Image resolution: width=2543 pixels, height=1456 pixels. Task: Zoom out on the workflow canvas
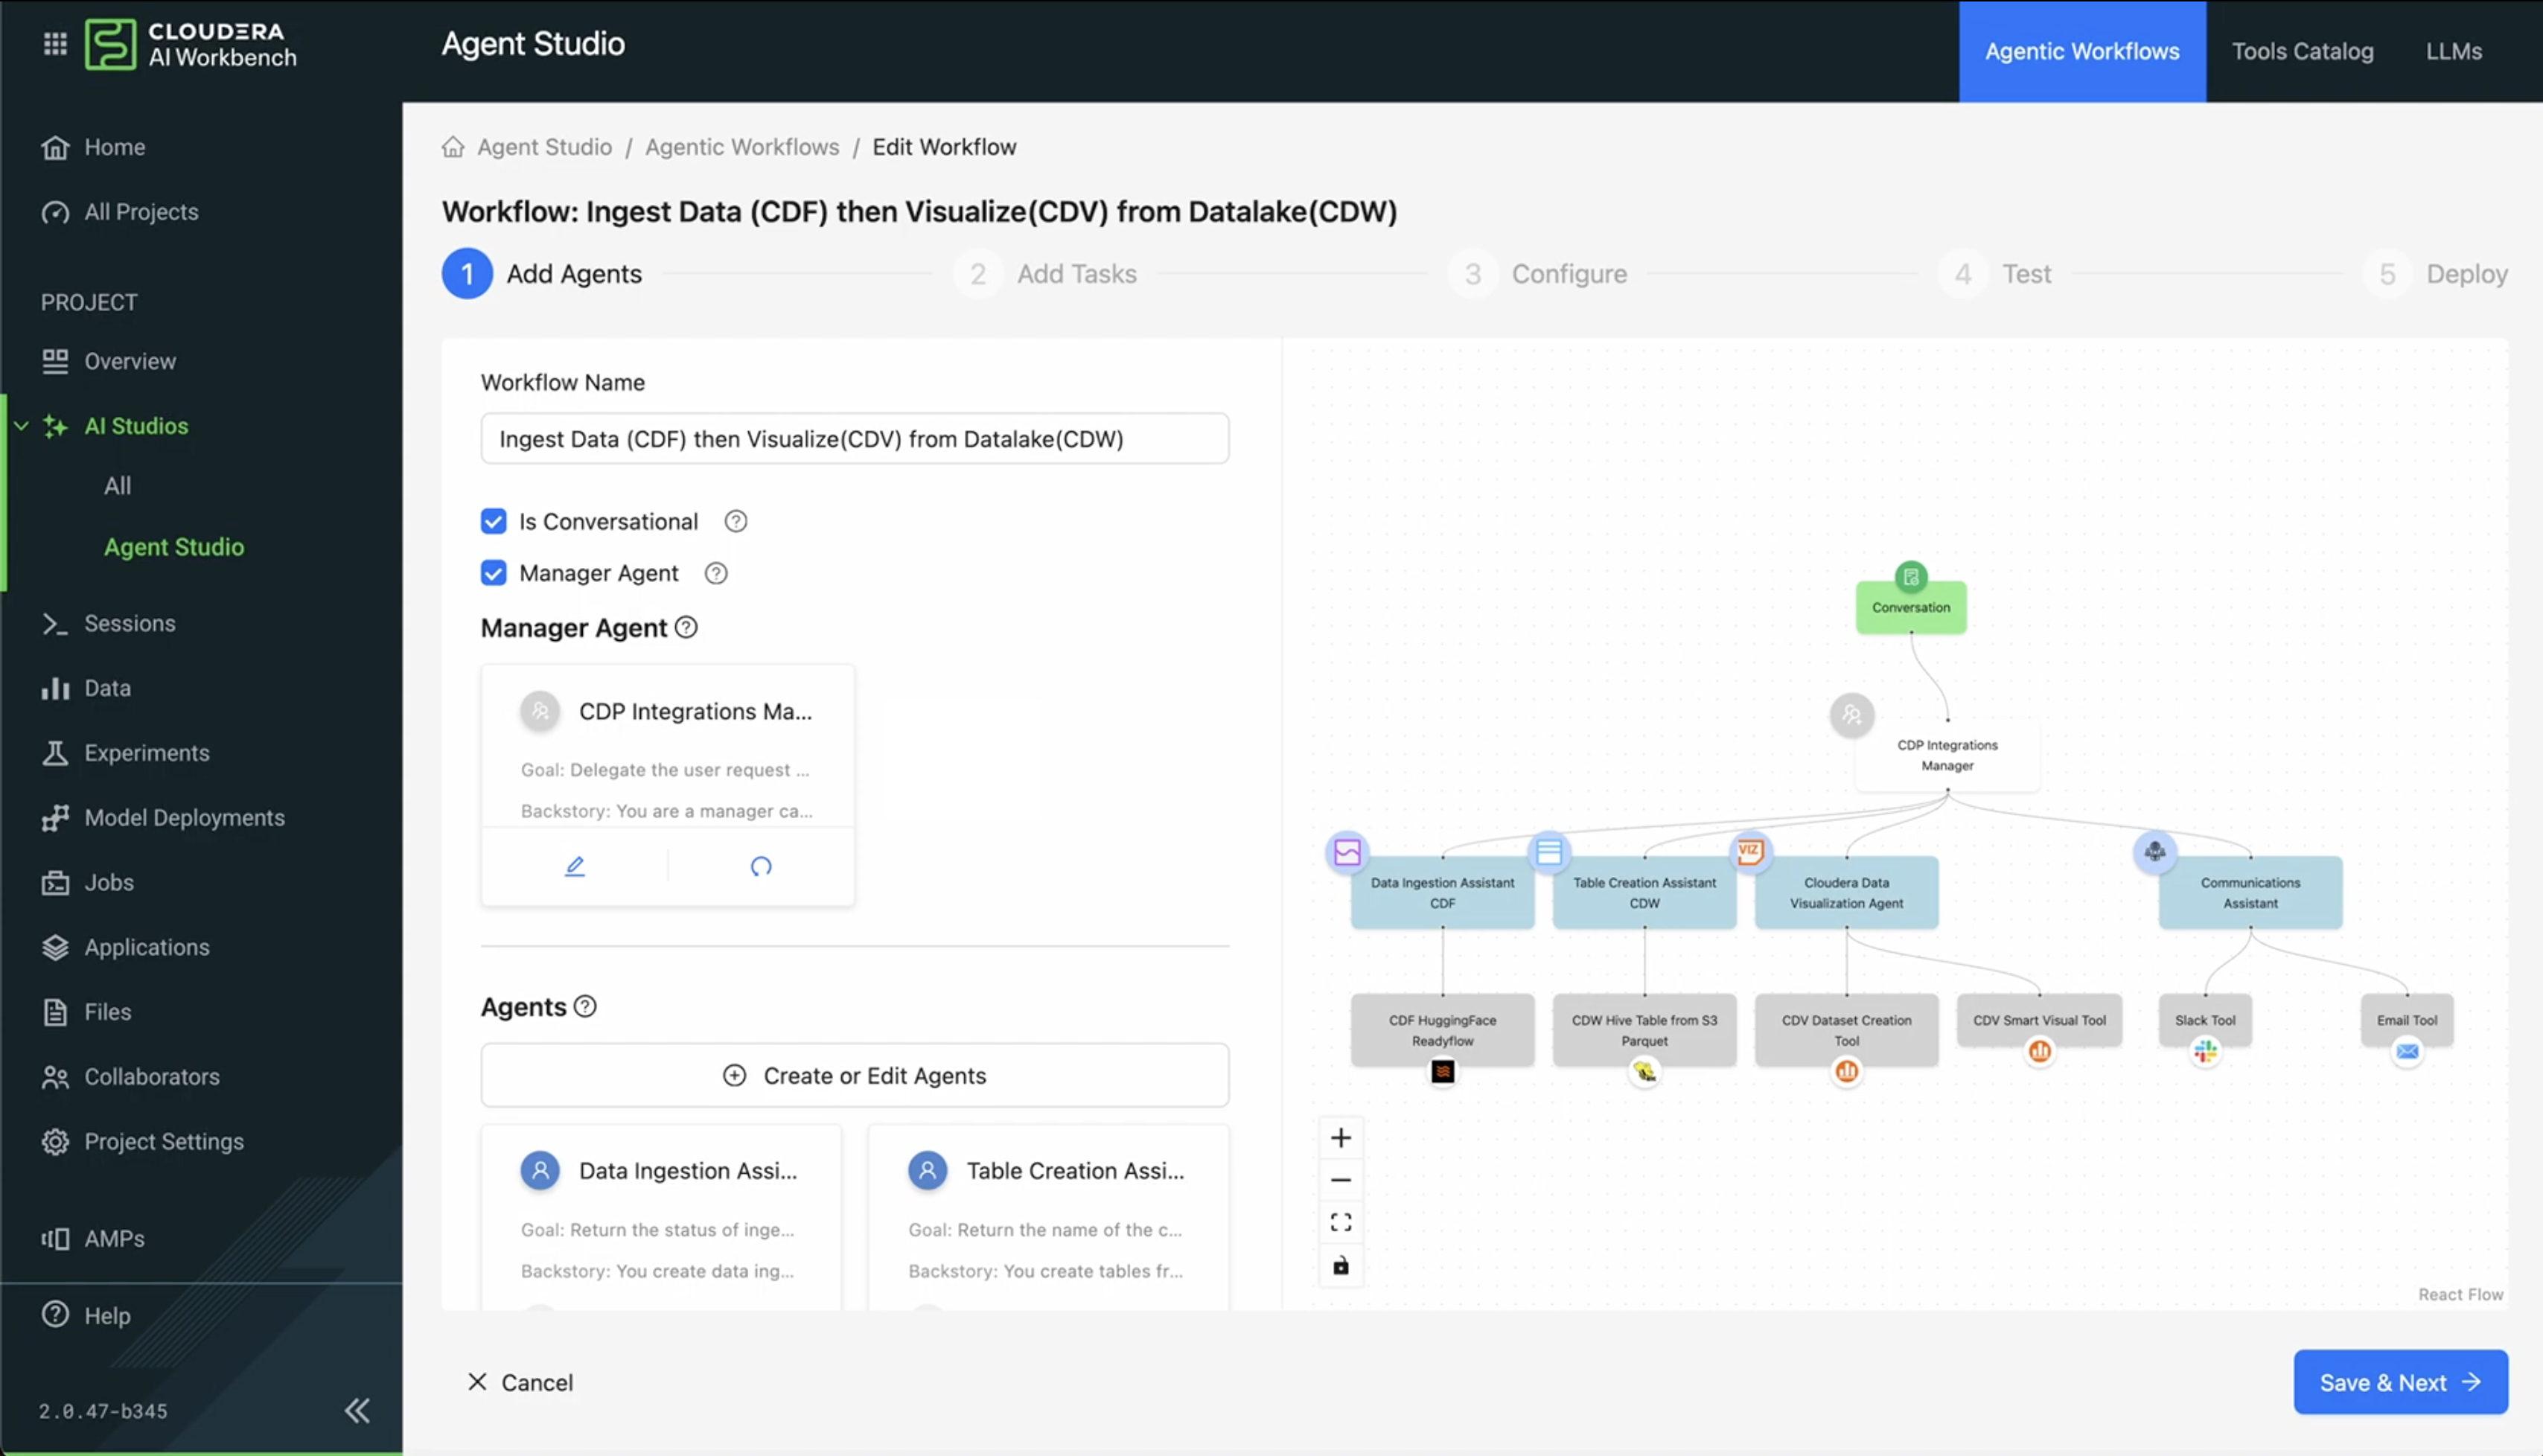(x=1341, y=1180)
